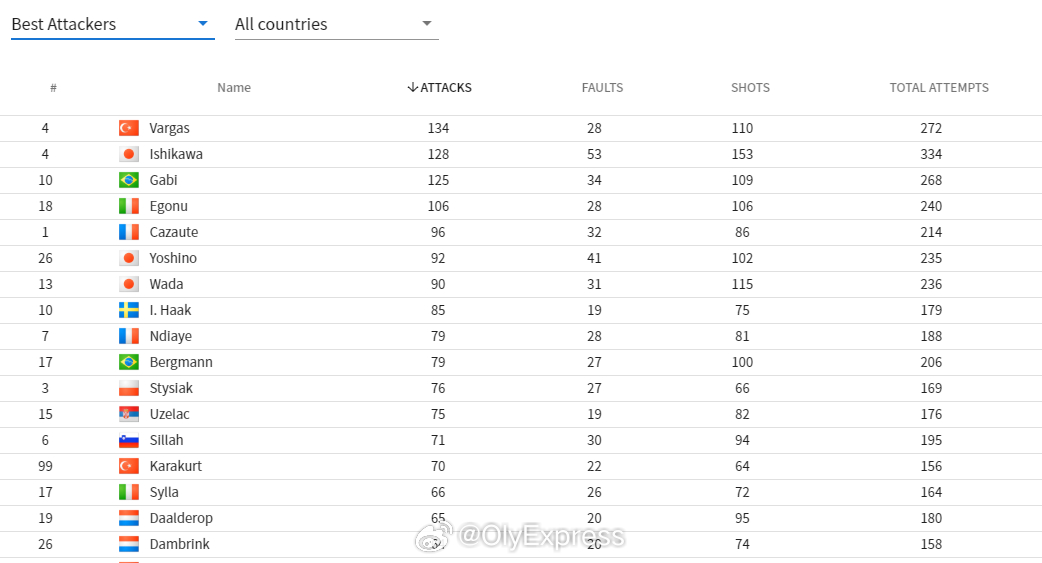Click the Sweden flag beside I. Haak
The image size is (1042, 563).
pyautogui.click(x=129, y=310)
